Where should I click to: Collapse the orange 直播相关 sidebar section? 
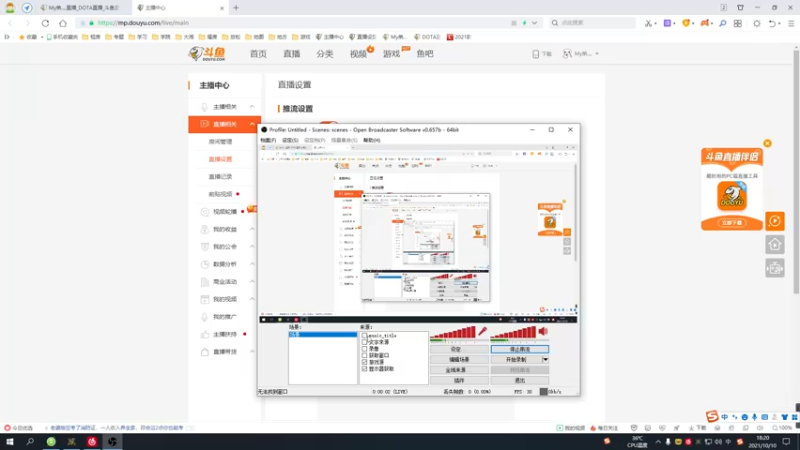(x=252, y=124)
